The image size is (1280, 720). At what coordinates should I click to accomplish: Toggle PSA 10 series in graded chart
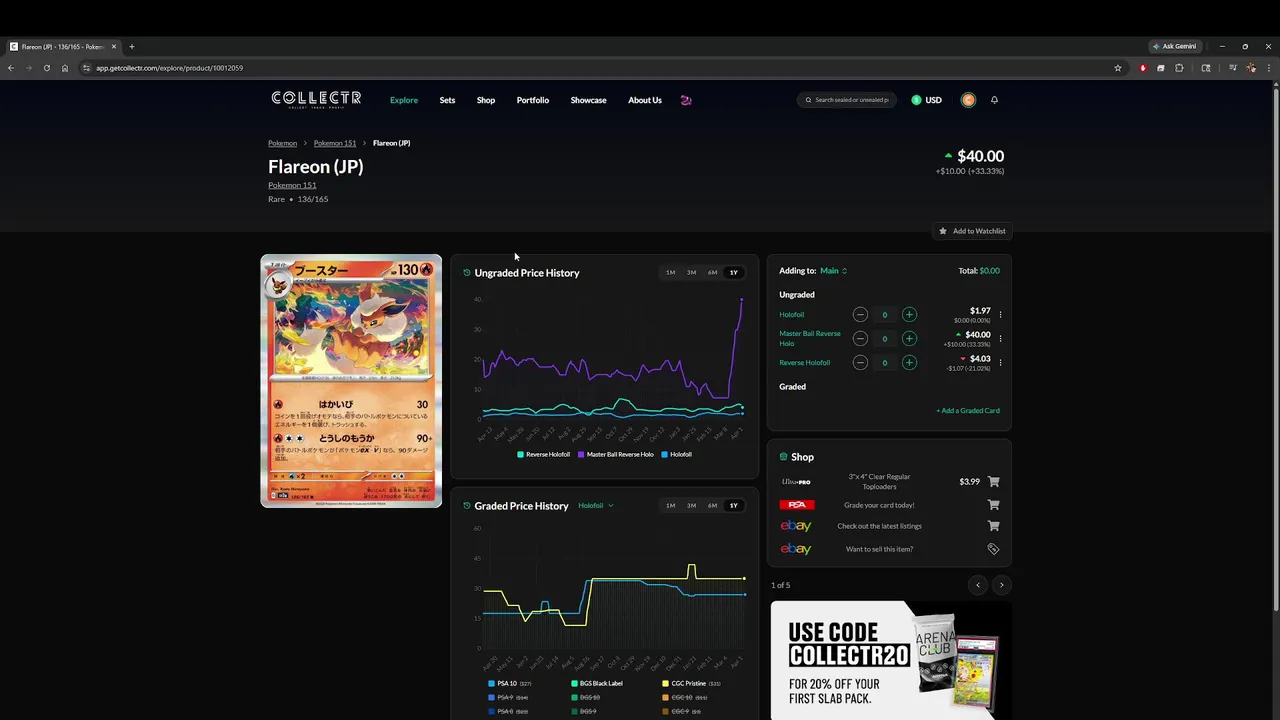pyautogui.click(x=510, y=683)
